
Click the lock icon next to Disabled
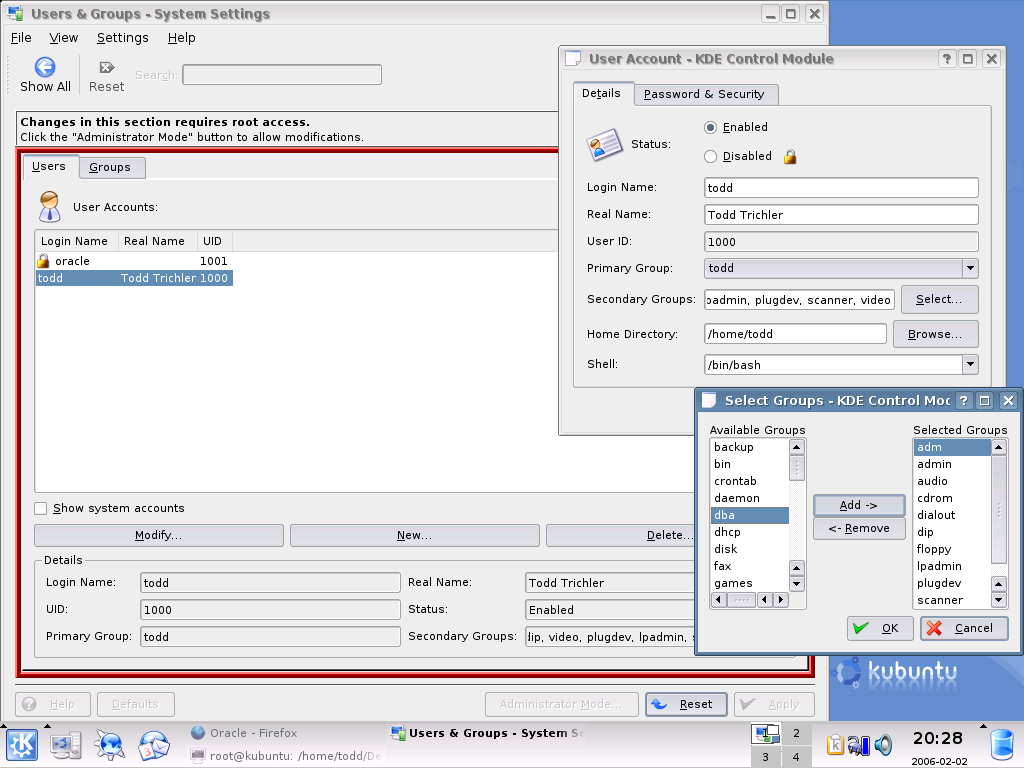(x=790, y=157)
